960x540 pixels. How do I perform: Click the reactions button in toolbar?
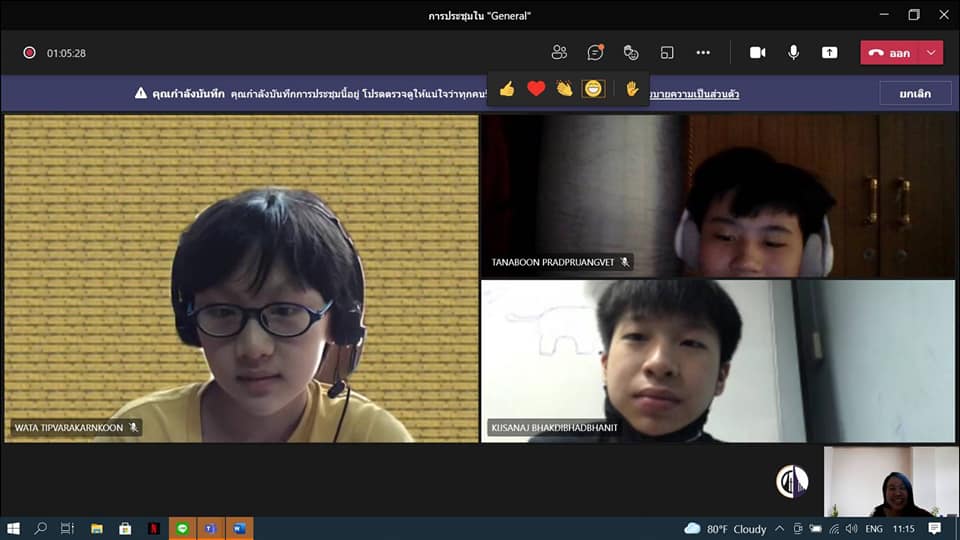point(630,53)
